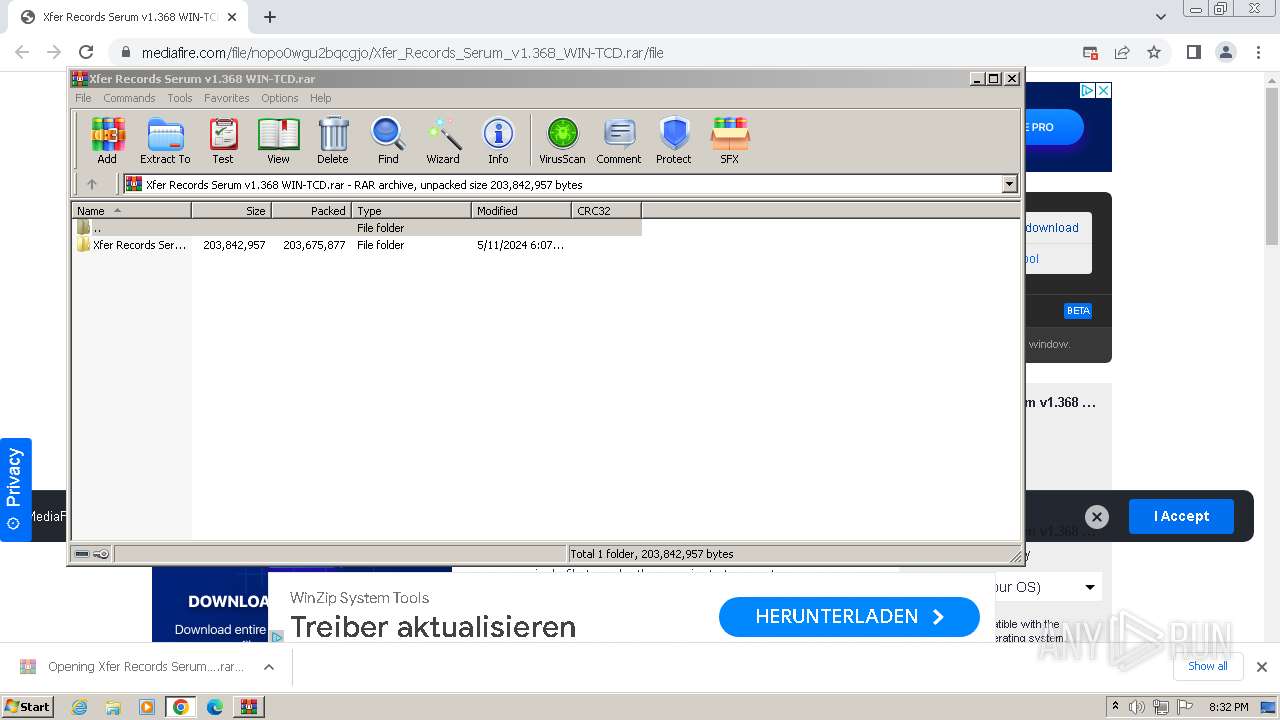1280x720 pixels.
Task: Bookmark this page with star icon
Action: tap(1154, 53)
